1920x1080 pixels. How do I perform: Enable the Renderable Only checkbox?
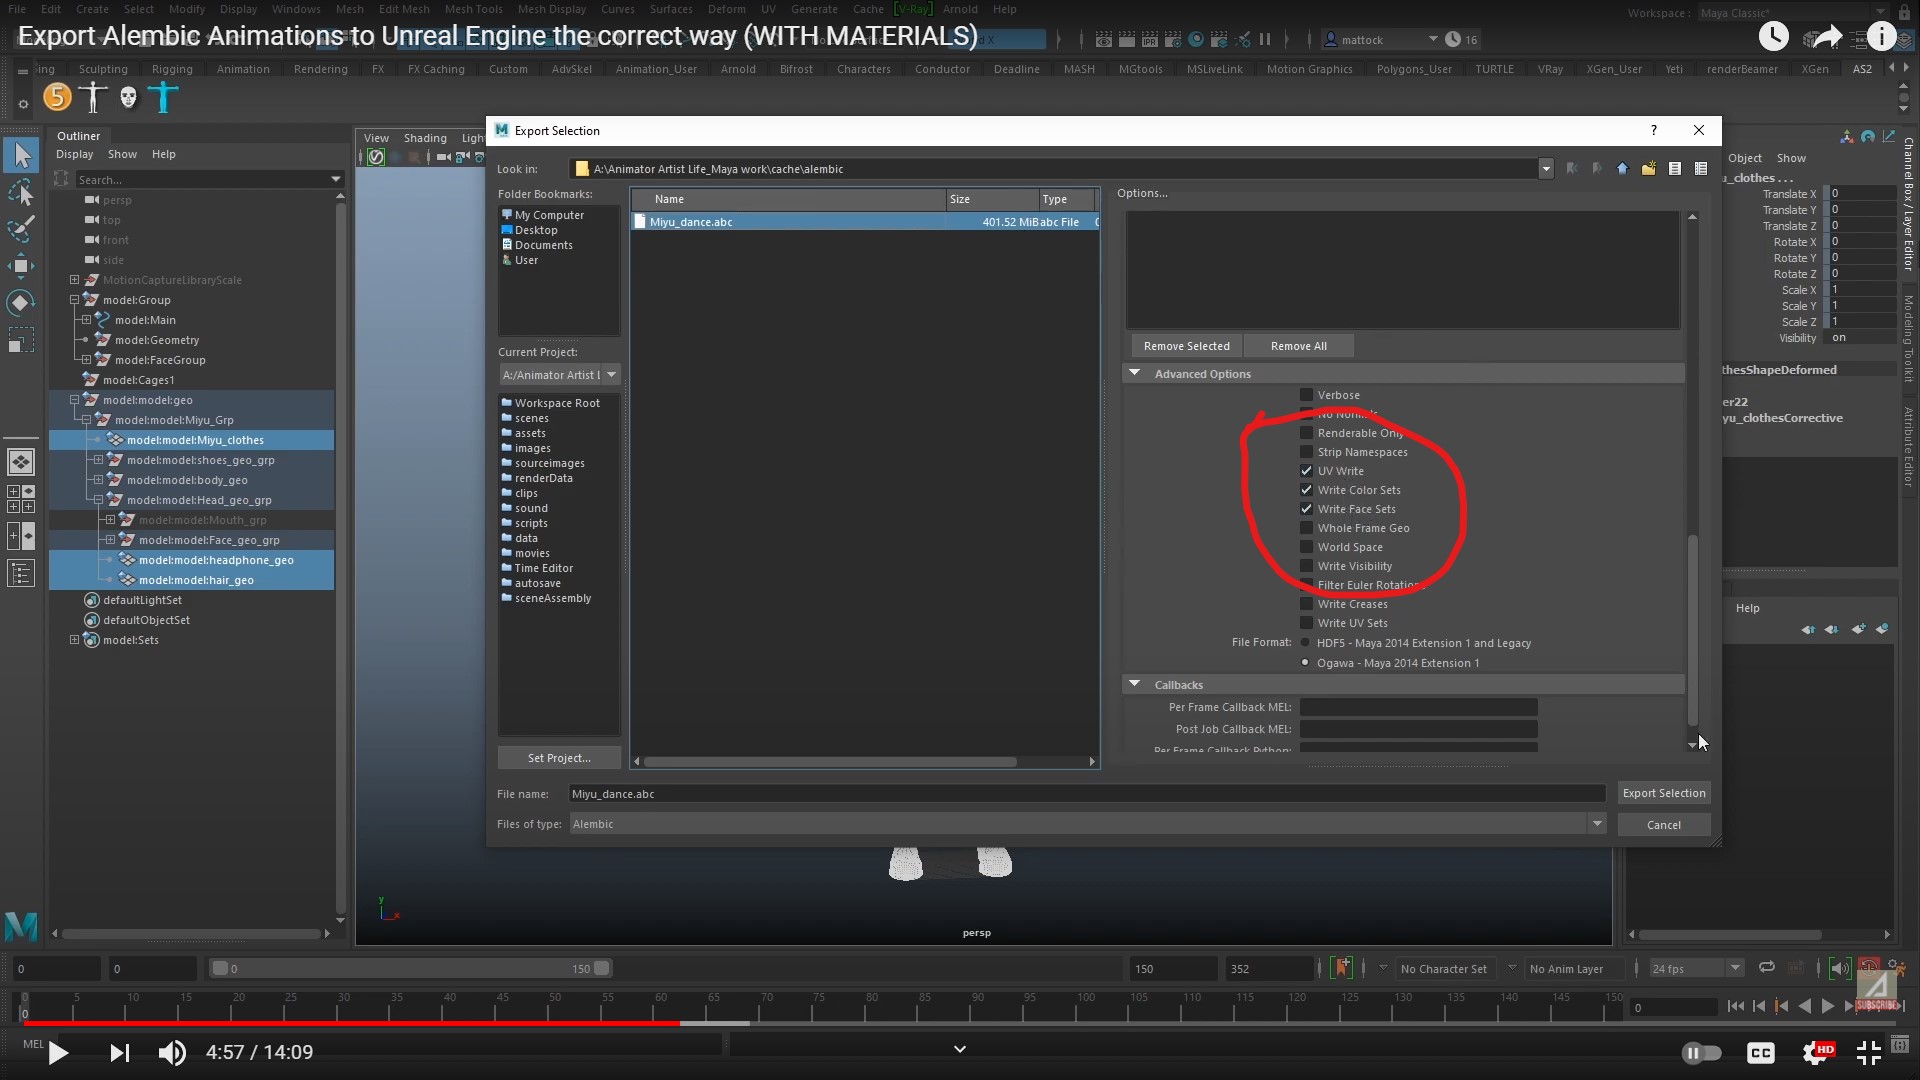pos(1305,433)
